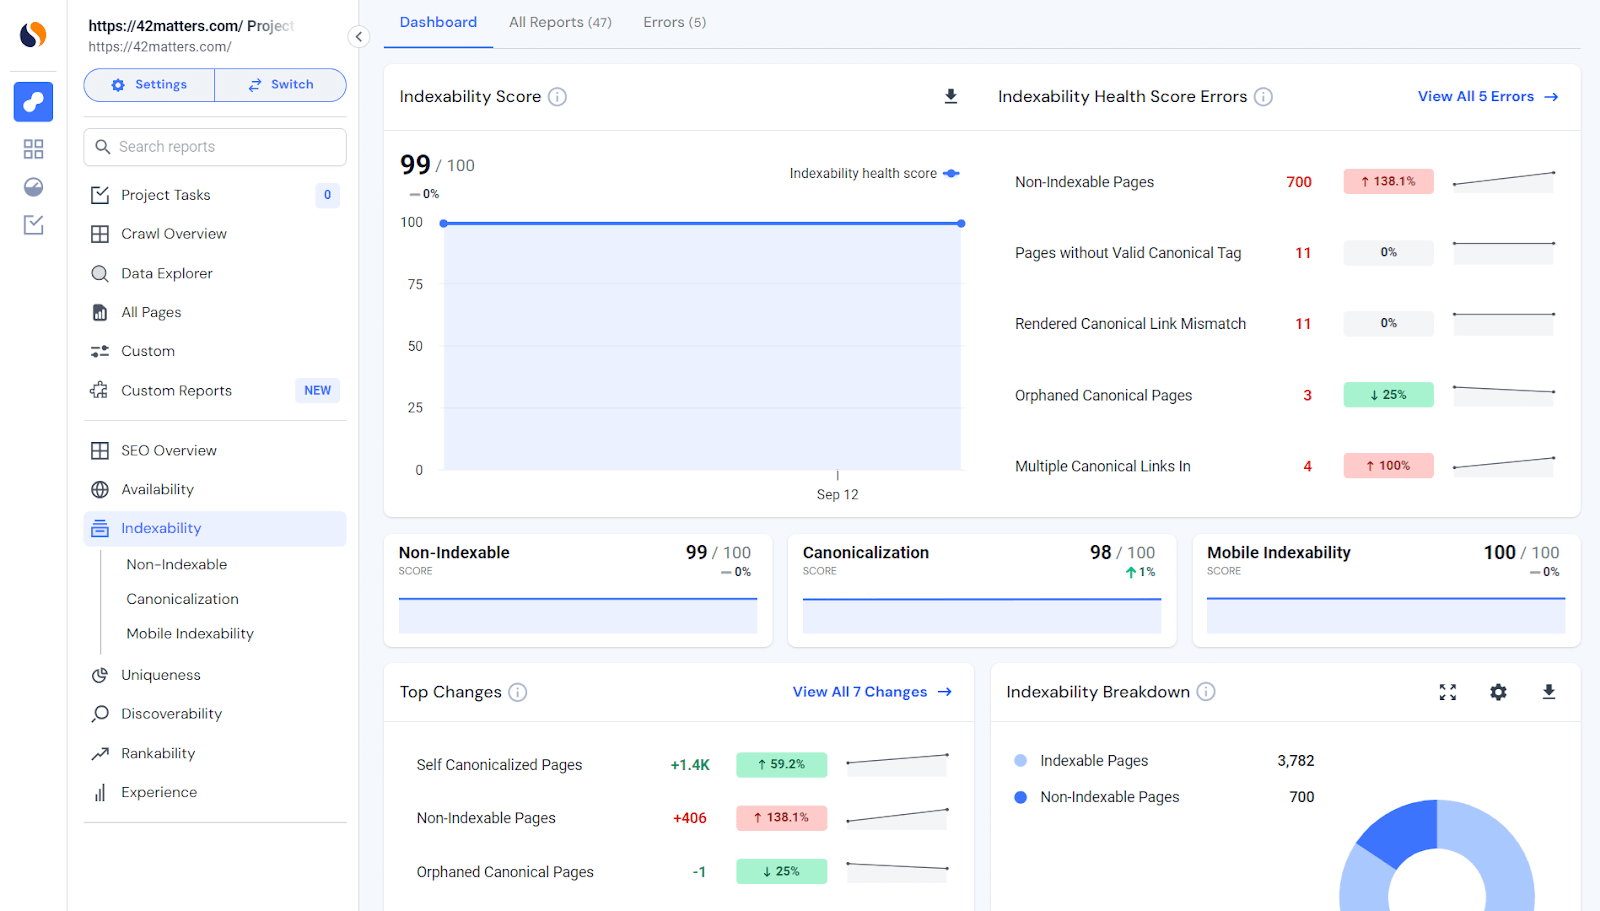Select the dashboard grid icon in the leftmost rail
Screen dimensions: 1600x911
33,148
